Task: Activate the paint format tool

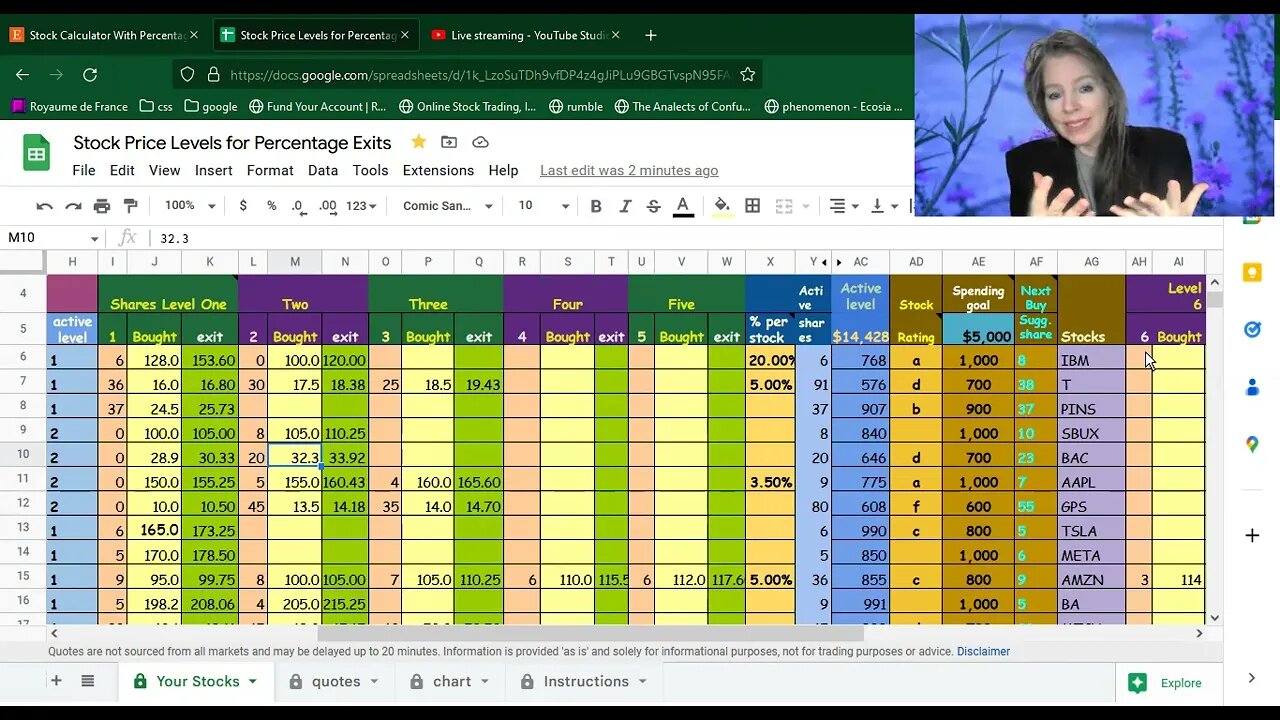Action: click(130, 206)
